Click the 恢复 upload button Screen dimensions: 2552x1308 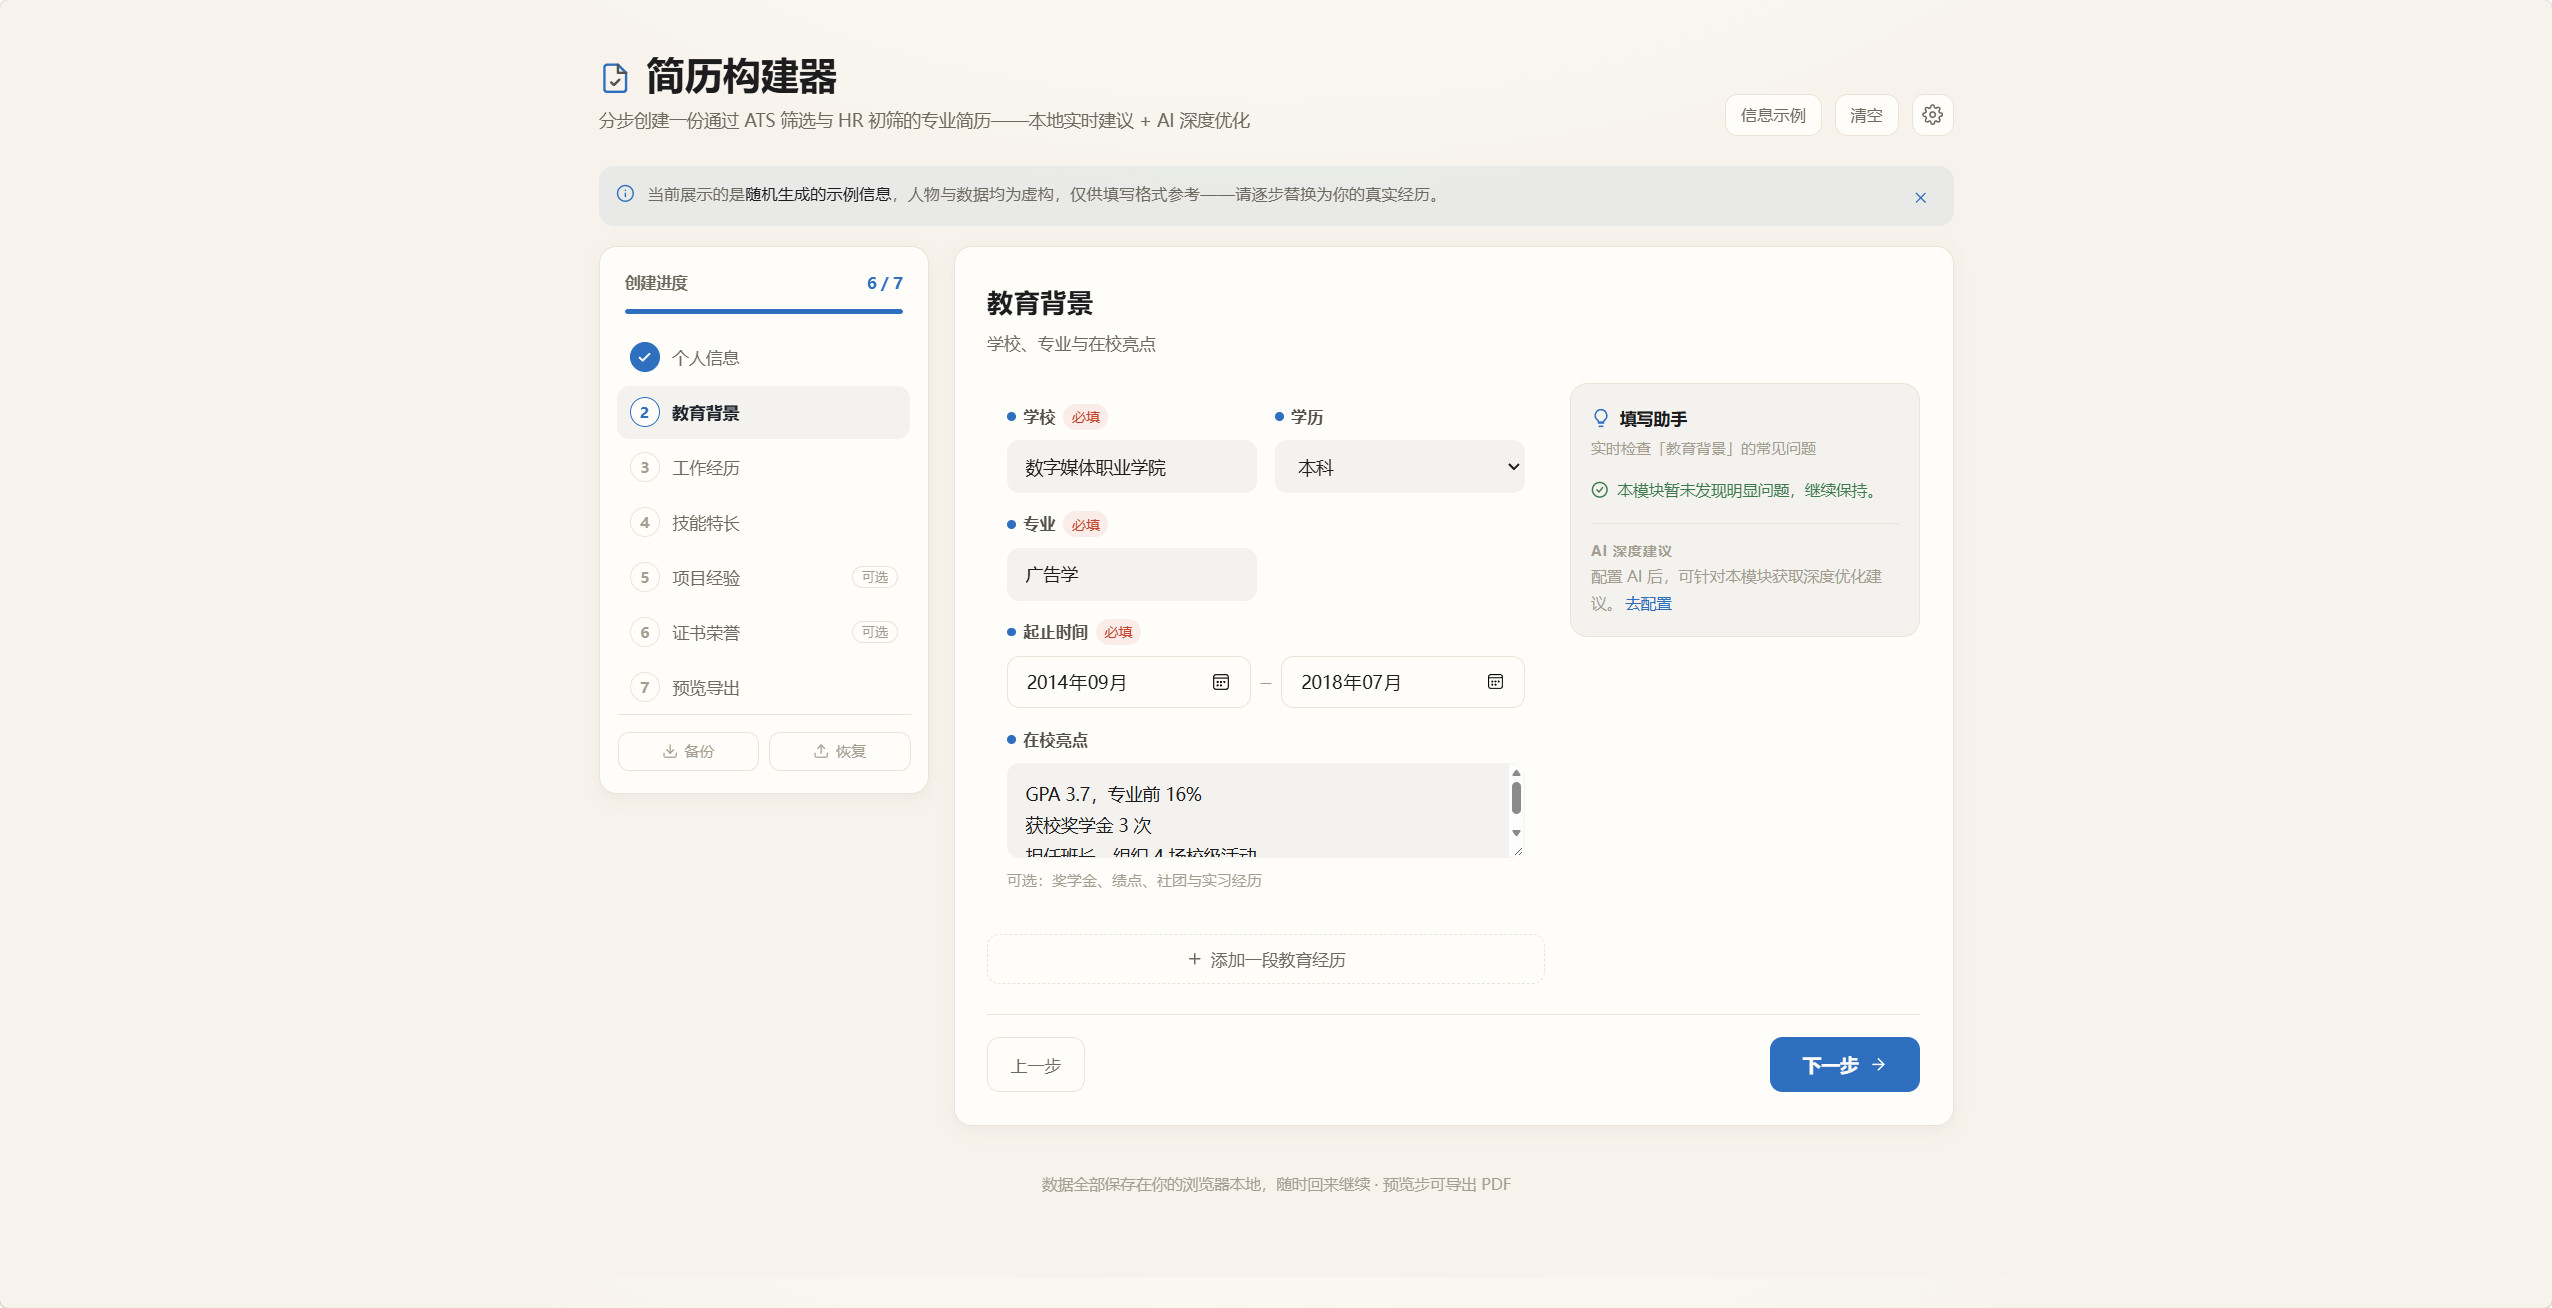pyautogui.click(x=840, y=751)
